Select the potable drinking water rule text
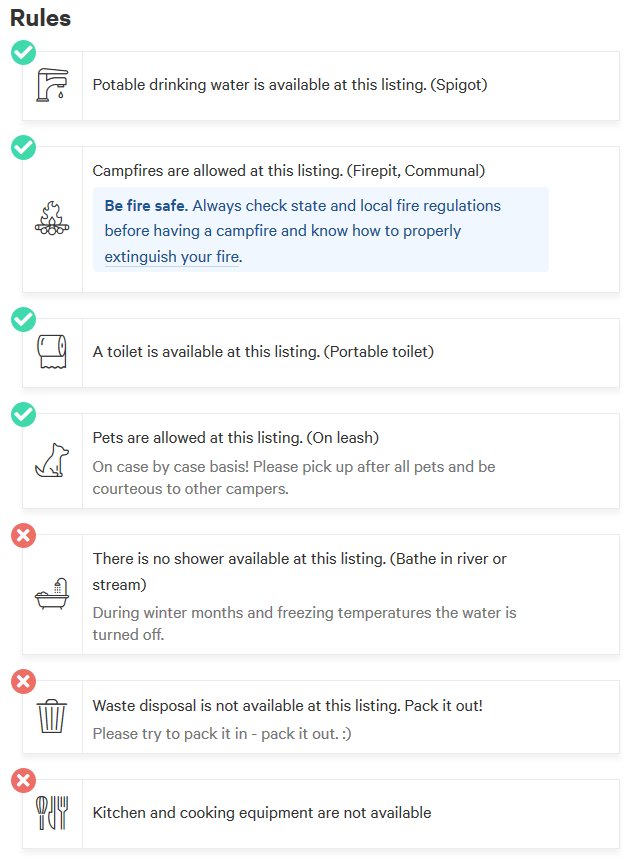 coord(290,85)
